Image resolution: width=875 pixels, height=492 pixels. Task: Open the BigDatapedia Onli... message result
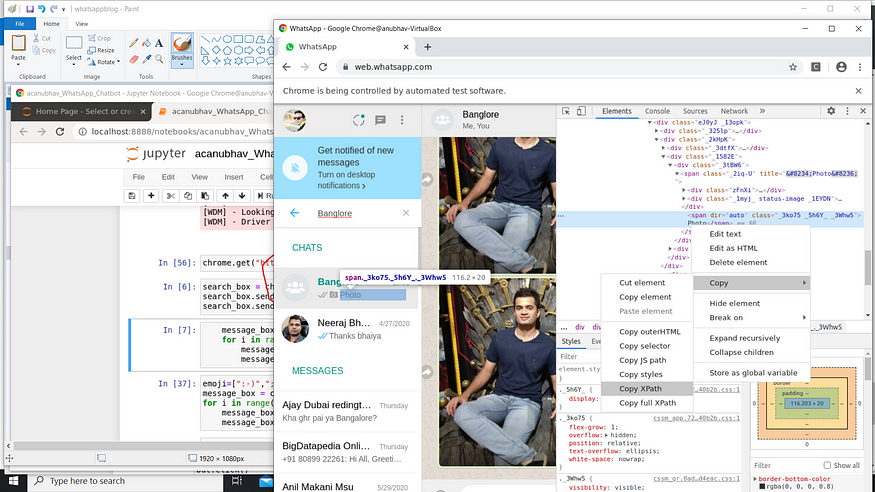click(x=346, y=452)
